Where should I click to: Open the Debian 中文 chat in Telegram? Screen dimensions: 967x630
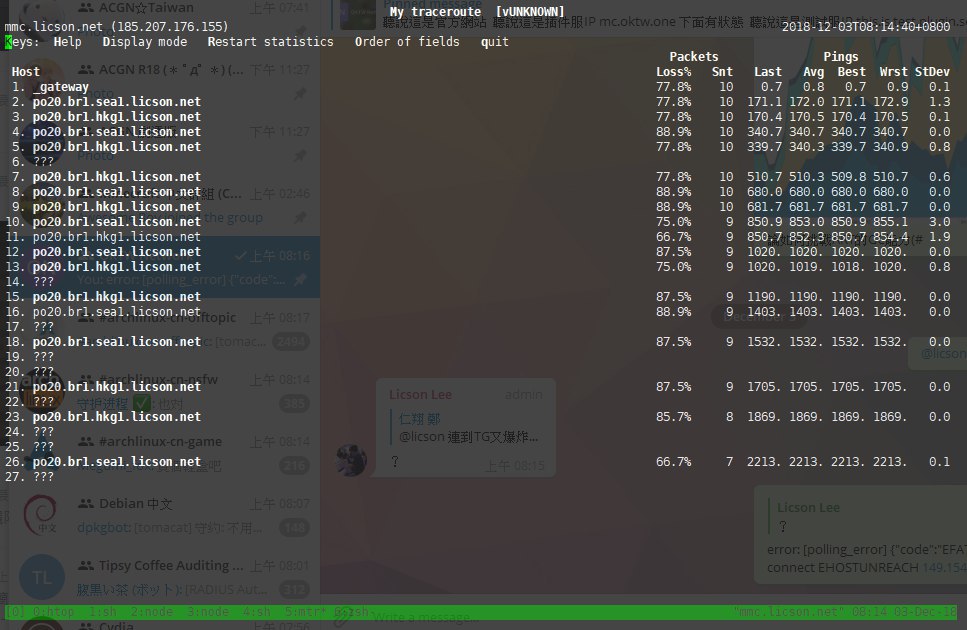(164, 515)
